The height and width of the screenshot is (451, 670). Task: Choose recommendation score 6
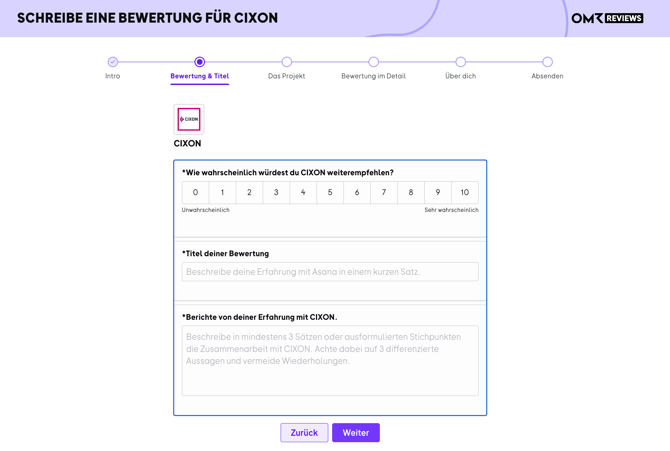pos(357,192)
